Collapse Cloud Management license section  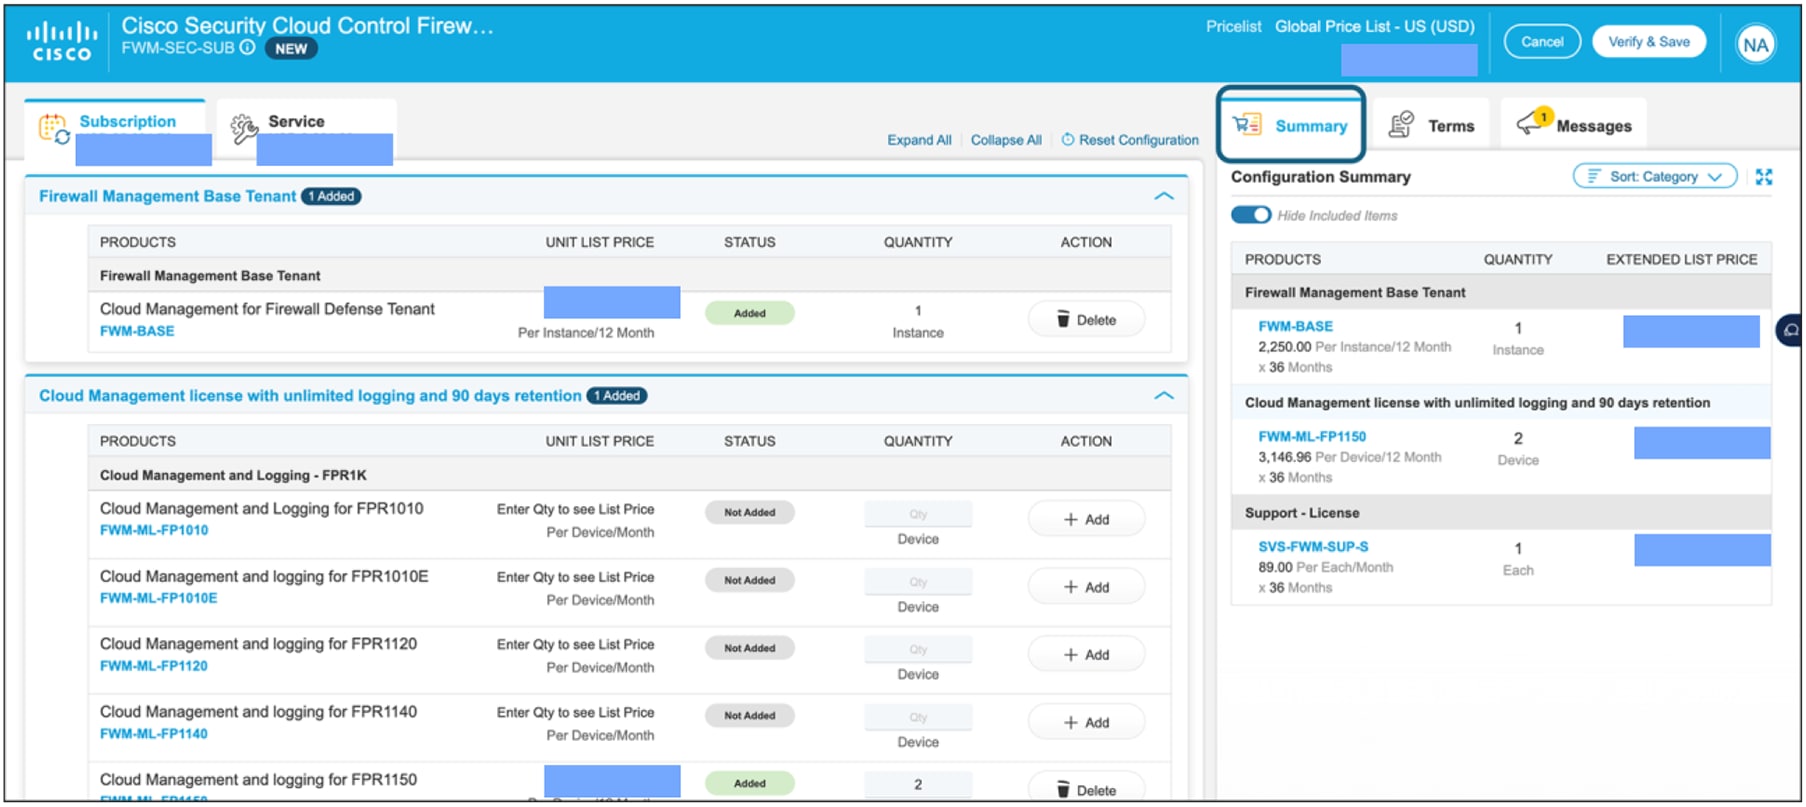pos(1164,396)
